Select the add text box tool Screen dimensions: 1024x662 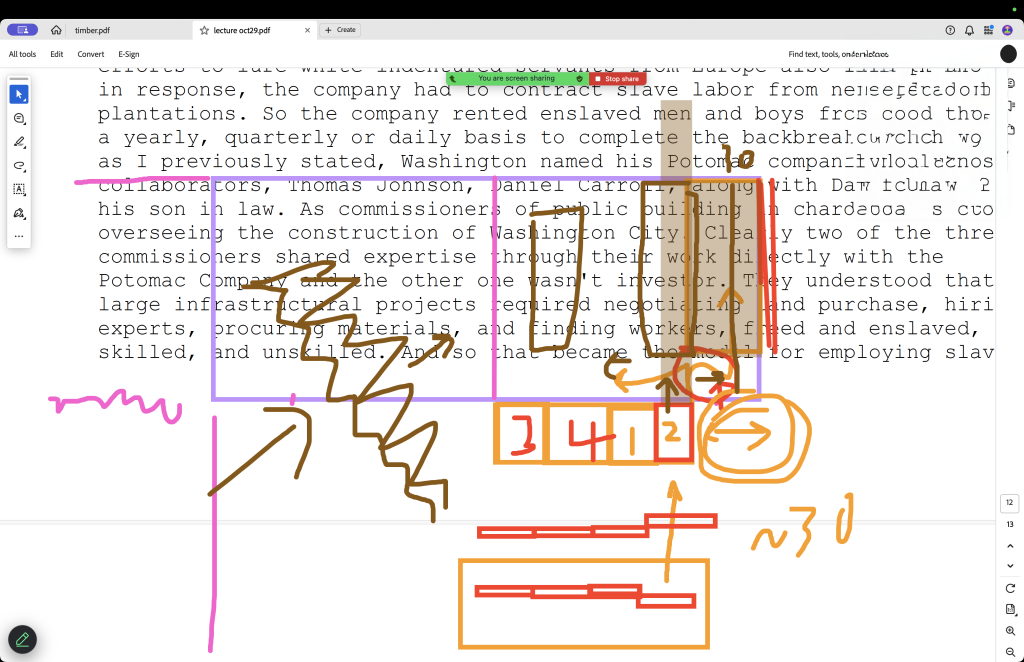pos(19,189)
